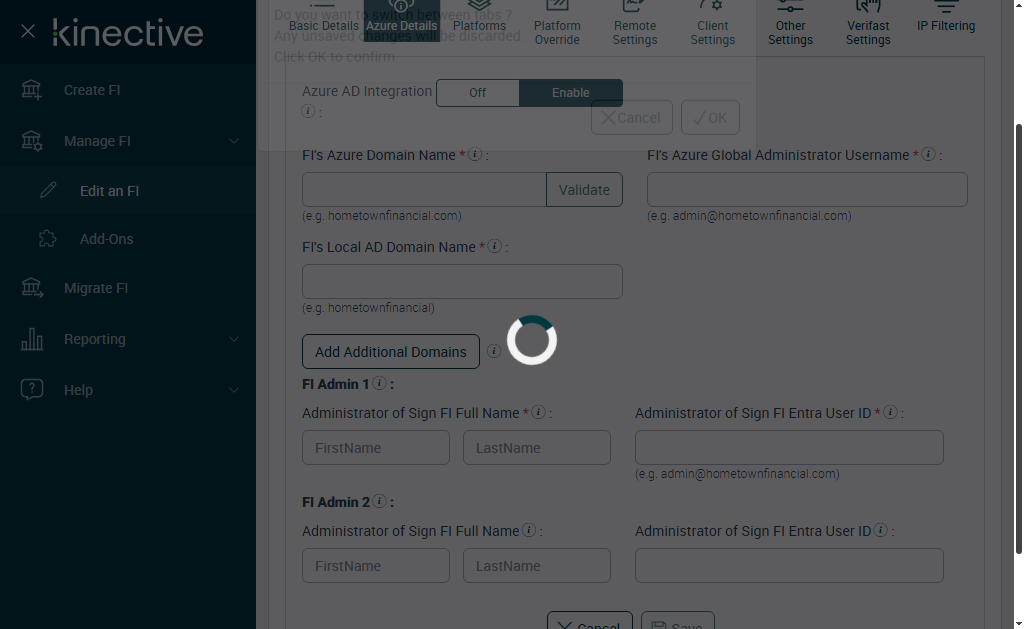Click Cancel in the confirm dialog
Viewport: 1024px width, 629px height.
click(x=632, y=118)
